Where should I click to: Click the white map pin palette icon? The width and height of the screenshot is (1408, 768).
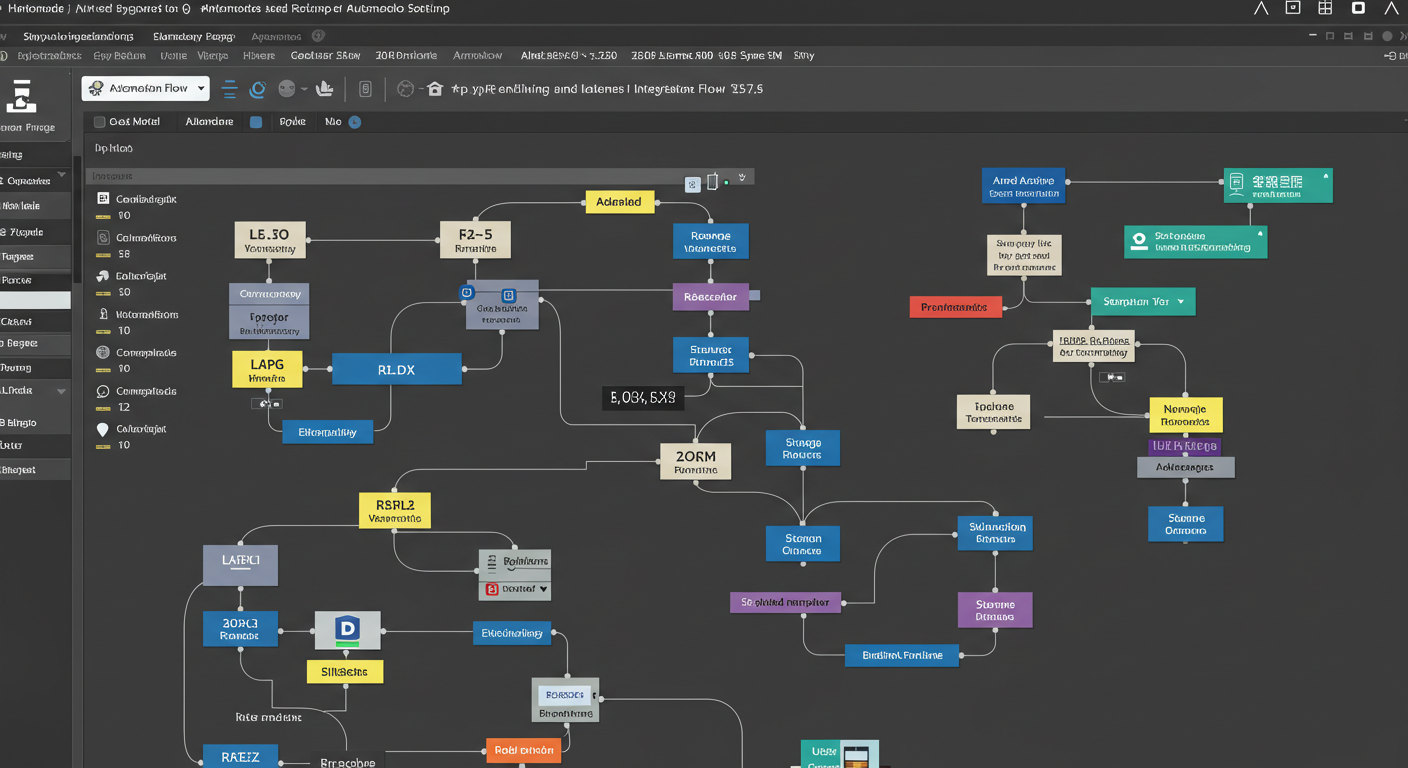(102, 429)
